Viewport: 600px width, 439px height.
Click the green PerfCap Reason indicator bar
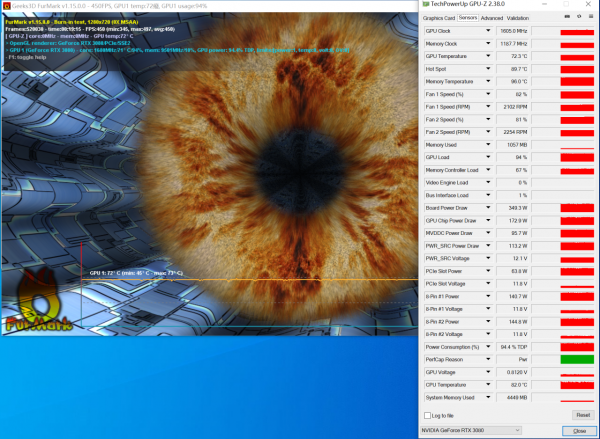(x=576, y=359)
